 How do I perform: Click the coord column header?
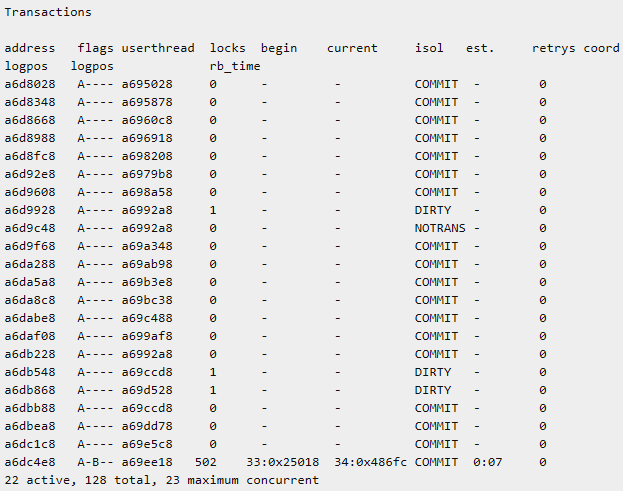[x=602, y=48]
